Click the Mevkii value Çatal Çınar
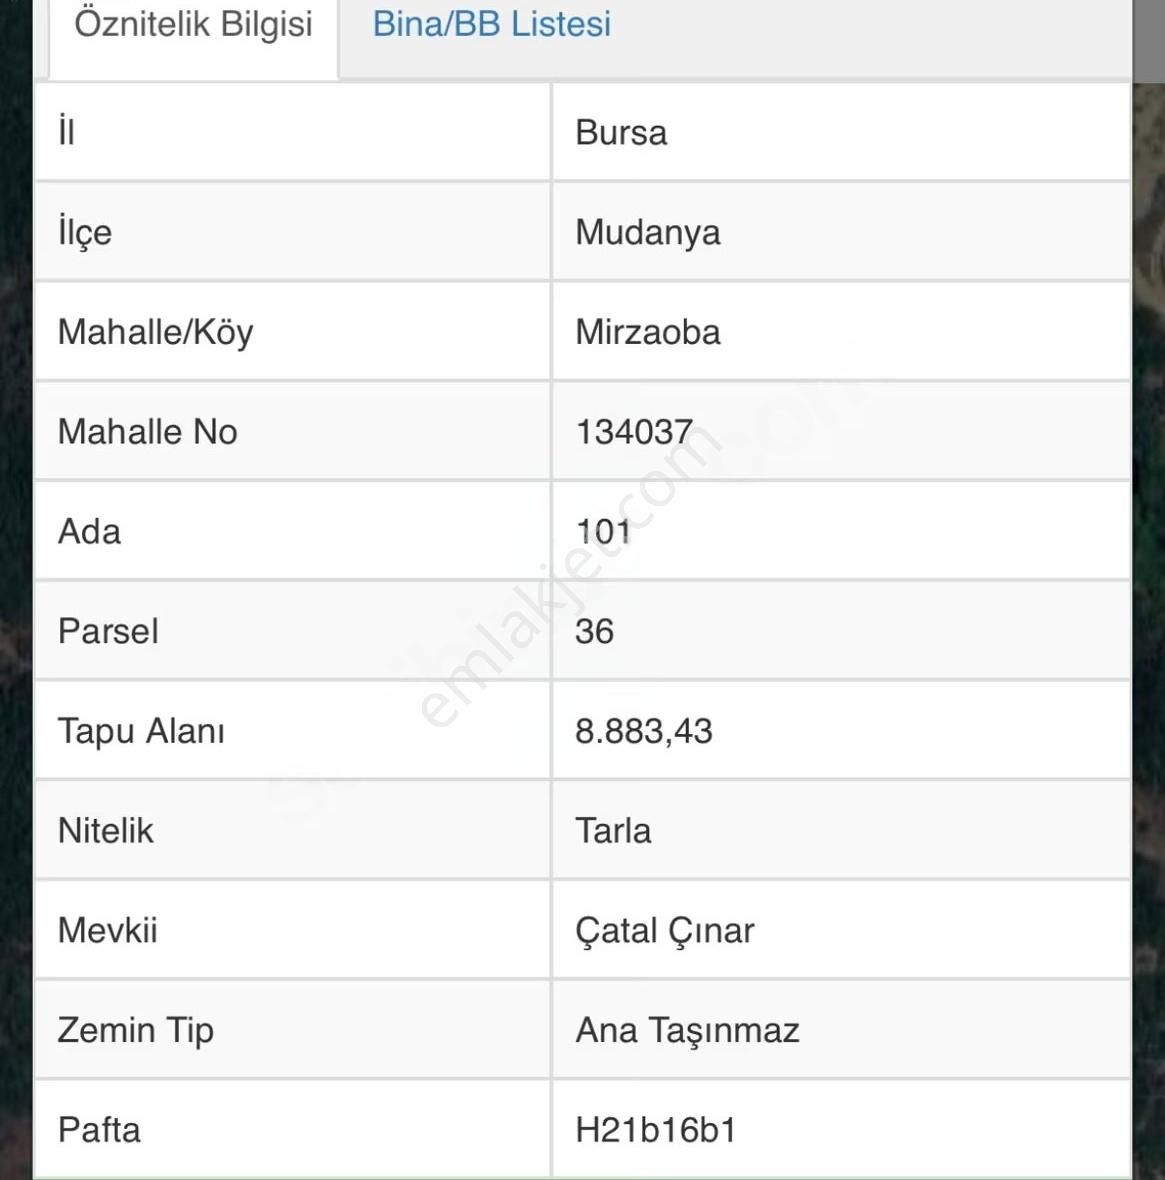1165x1180 pixels. [x=664, y=930]
